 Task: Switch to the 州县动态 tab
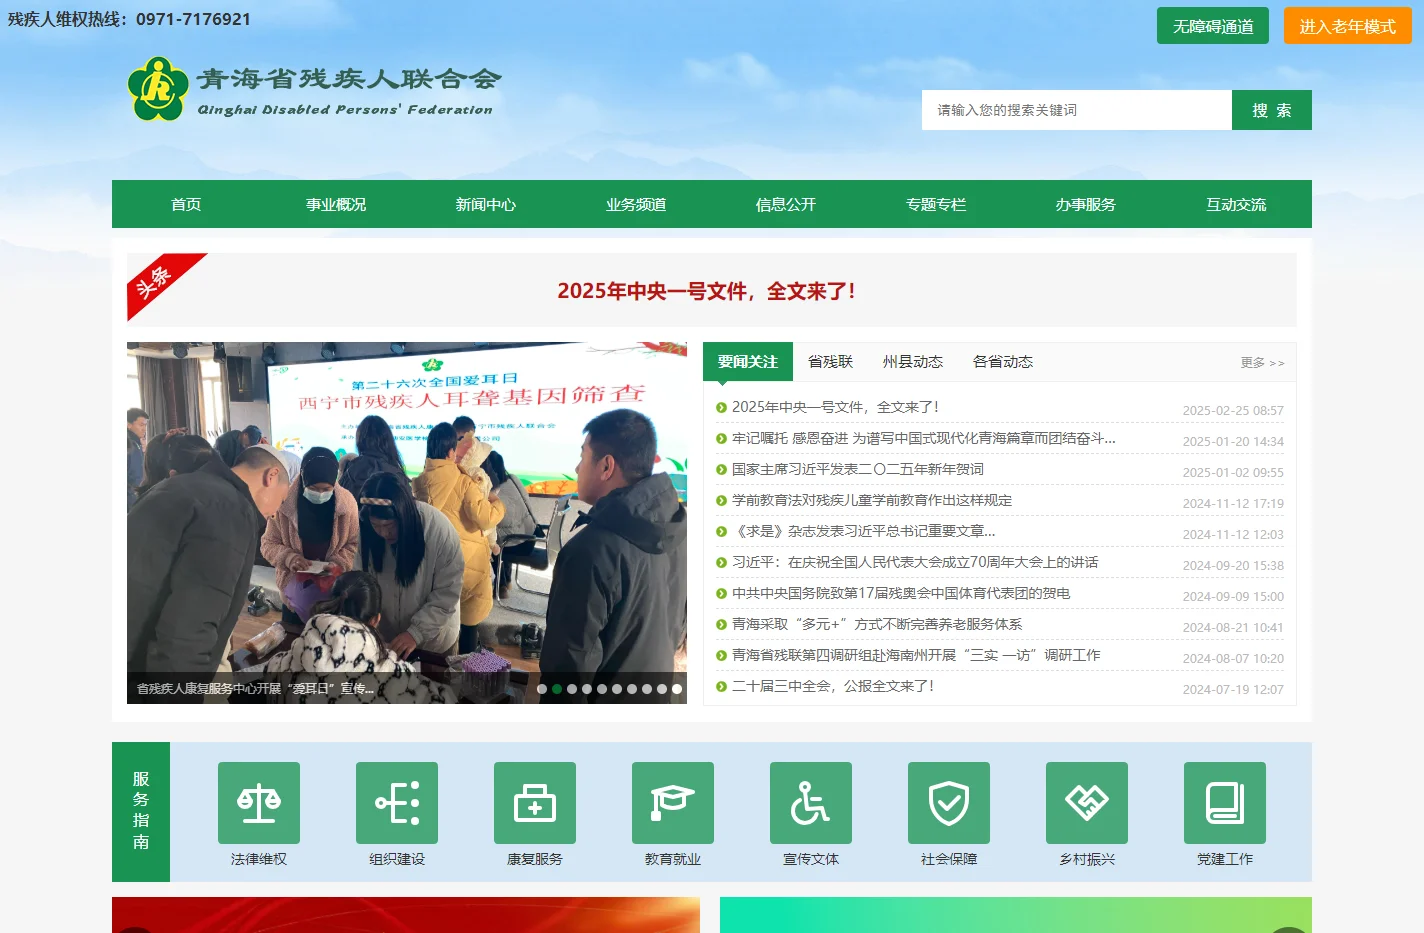pos(913,362)
